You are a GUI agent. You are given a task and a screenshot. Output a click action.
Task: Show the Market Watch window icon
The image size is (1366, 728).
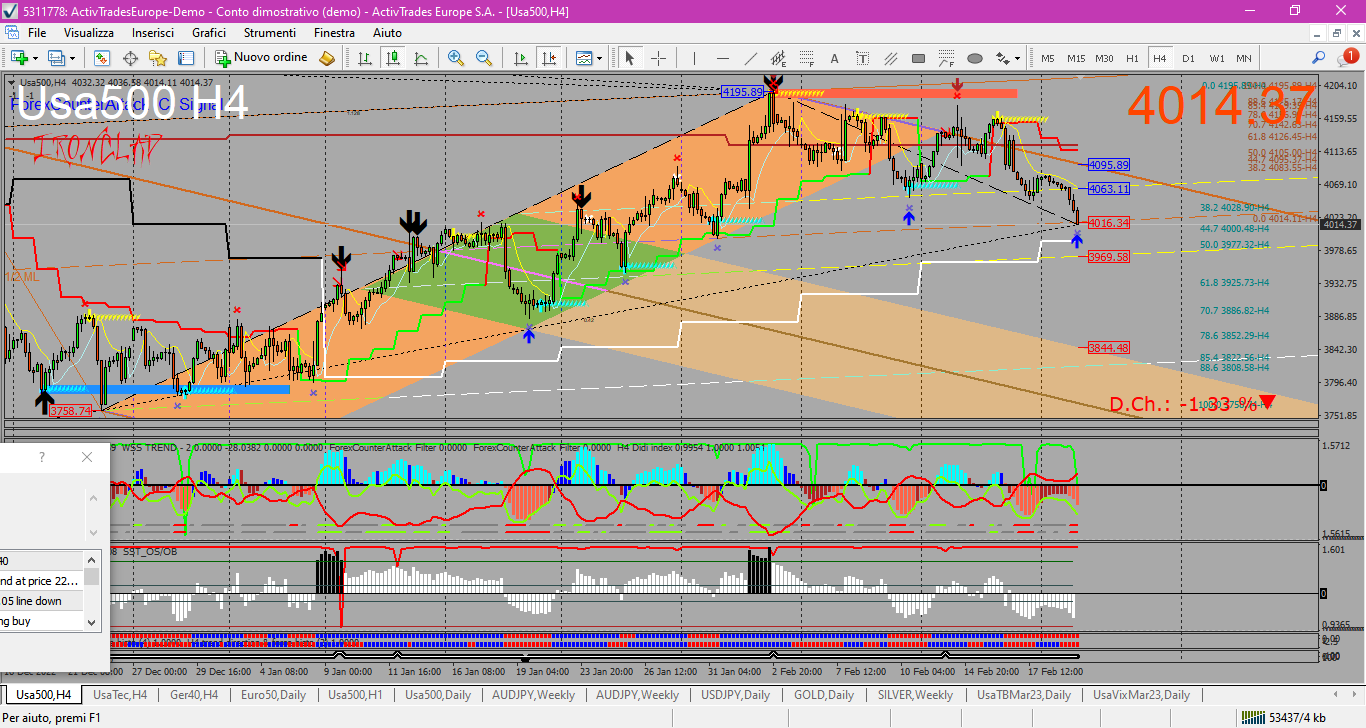point(102,58)
